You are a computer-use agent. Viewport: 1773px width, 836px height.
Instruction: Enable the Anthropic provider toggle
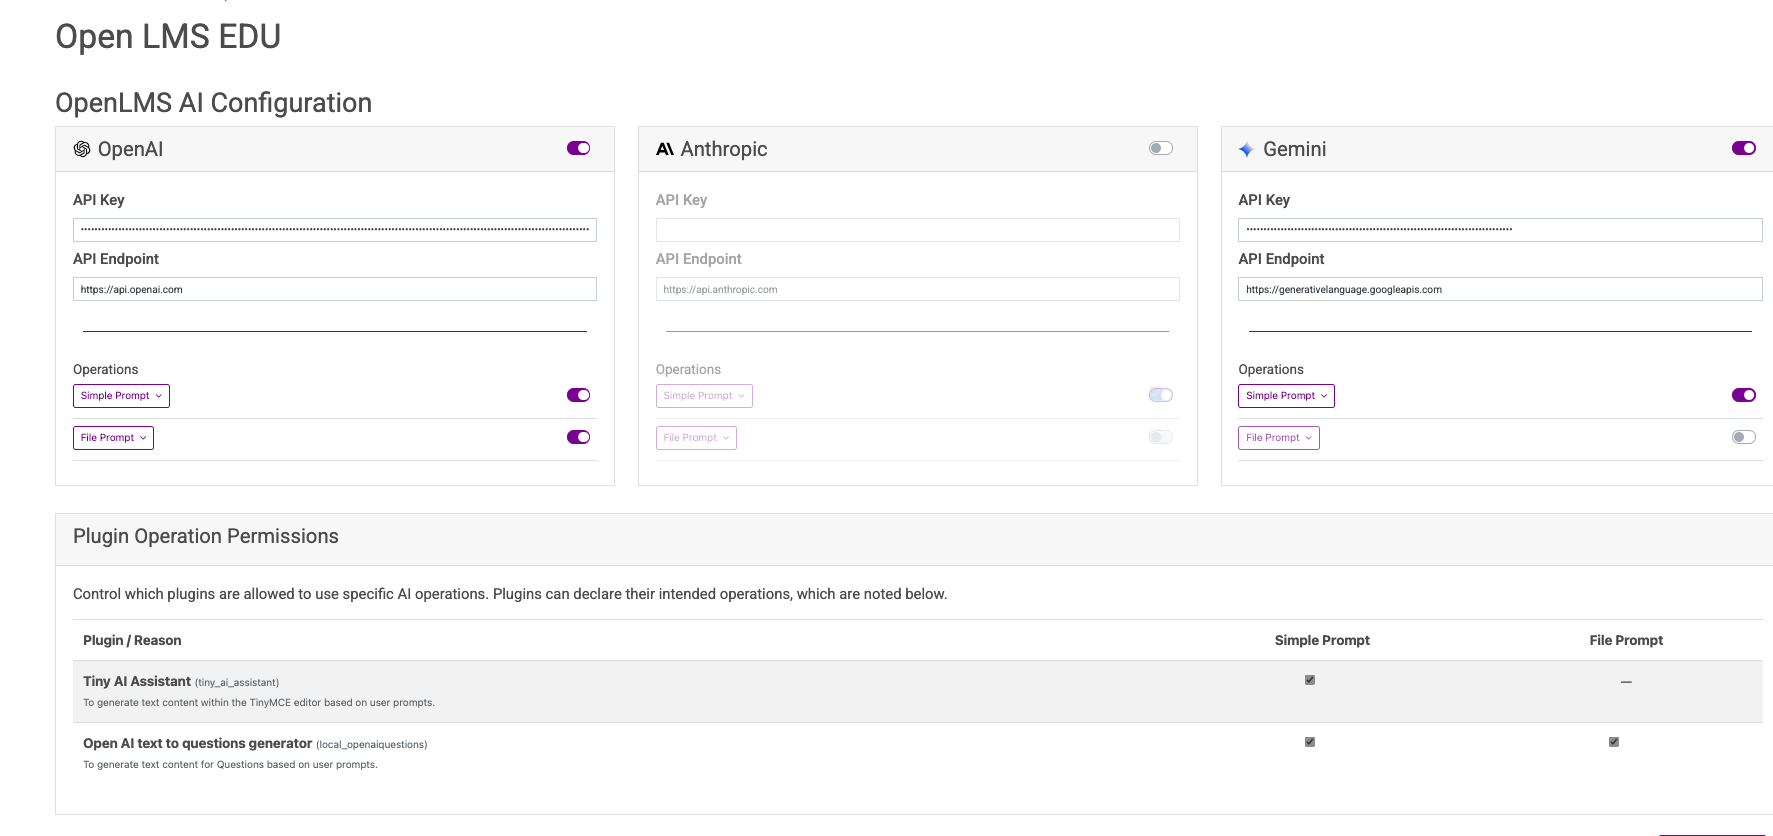tap(1161, 148)
